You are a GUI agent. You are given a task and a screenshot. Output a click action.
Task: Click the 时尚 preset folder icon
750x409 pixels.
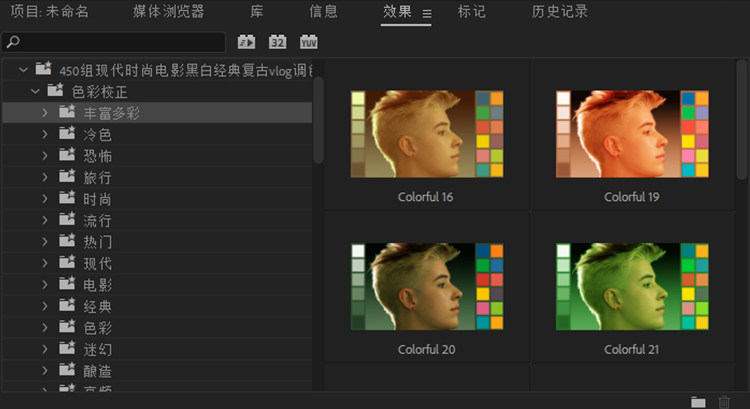tap(67, 198)
